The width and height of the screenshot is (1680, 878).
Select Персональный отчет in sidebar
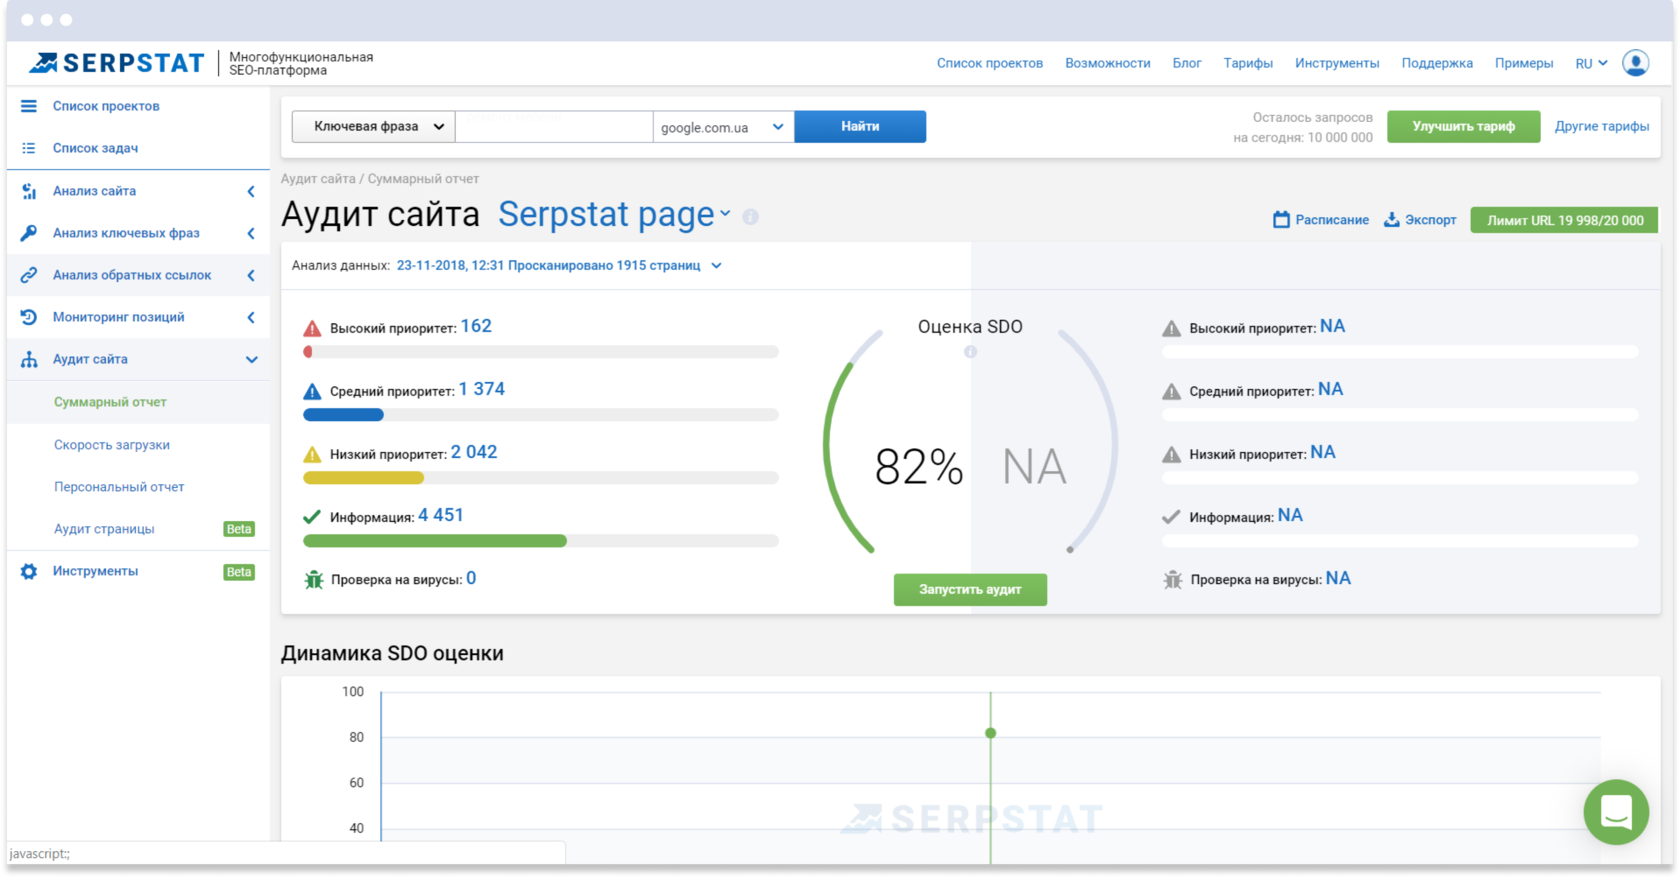(119, 487)
